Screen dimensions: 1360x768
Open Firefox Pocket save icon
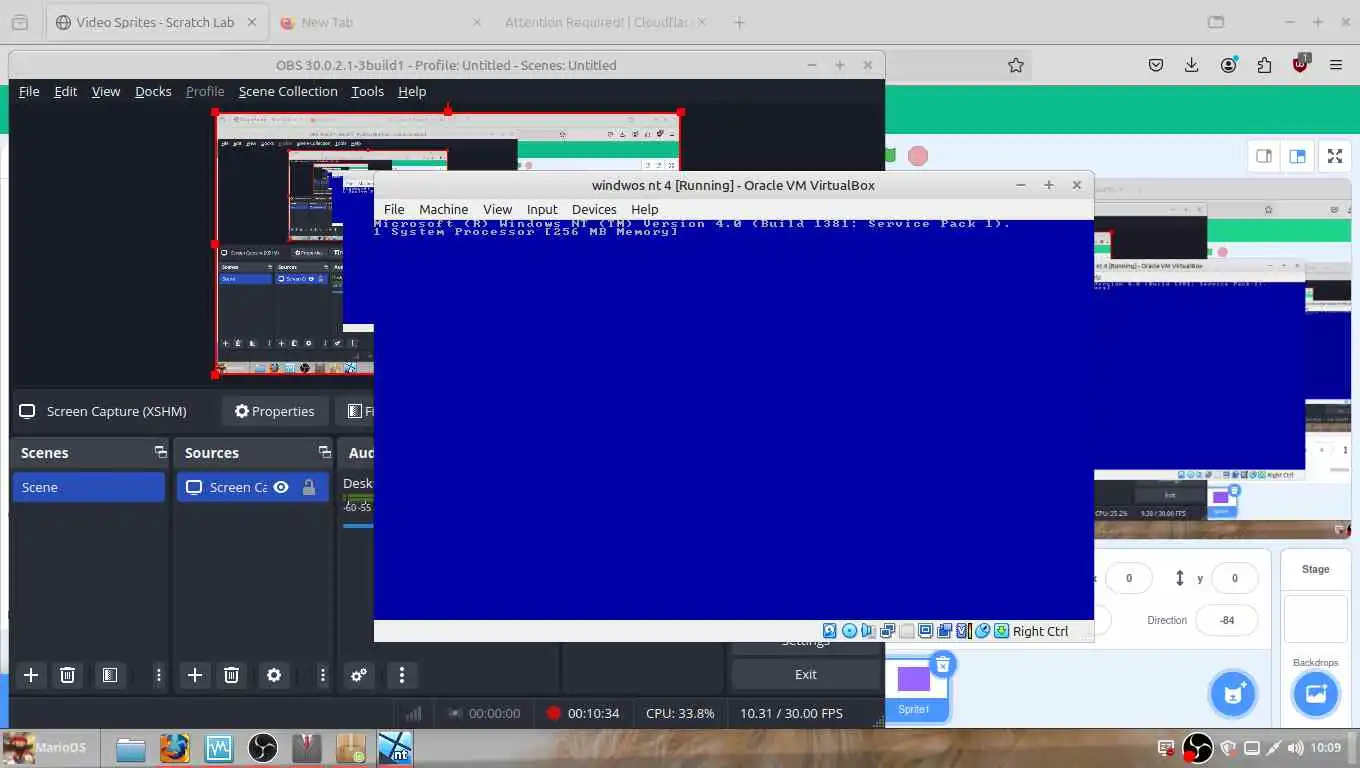[x=1155, y=65]
